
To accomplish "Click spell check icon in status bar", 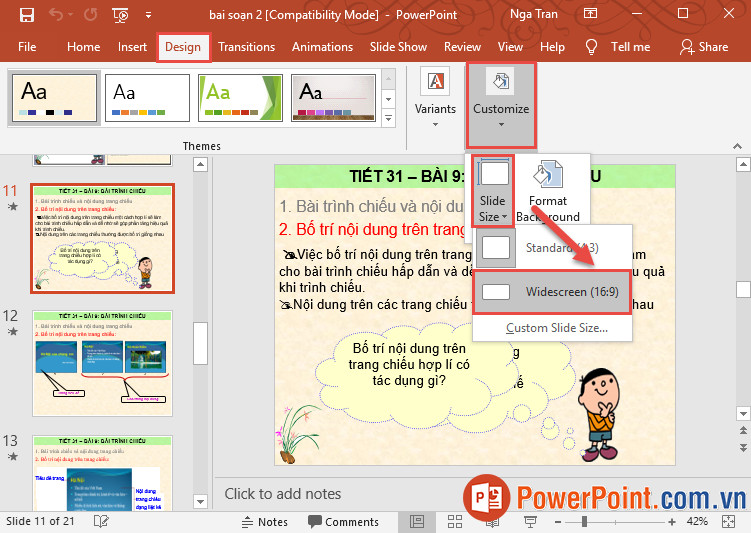I will (101, 522).
